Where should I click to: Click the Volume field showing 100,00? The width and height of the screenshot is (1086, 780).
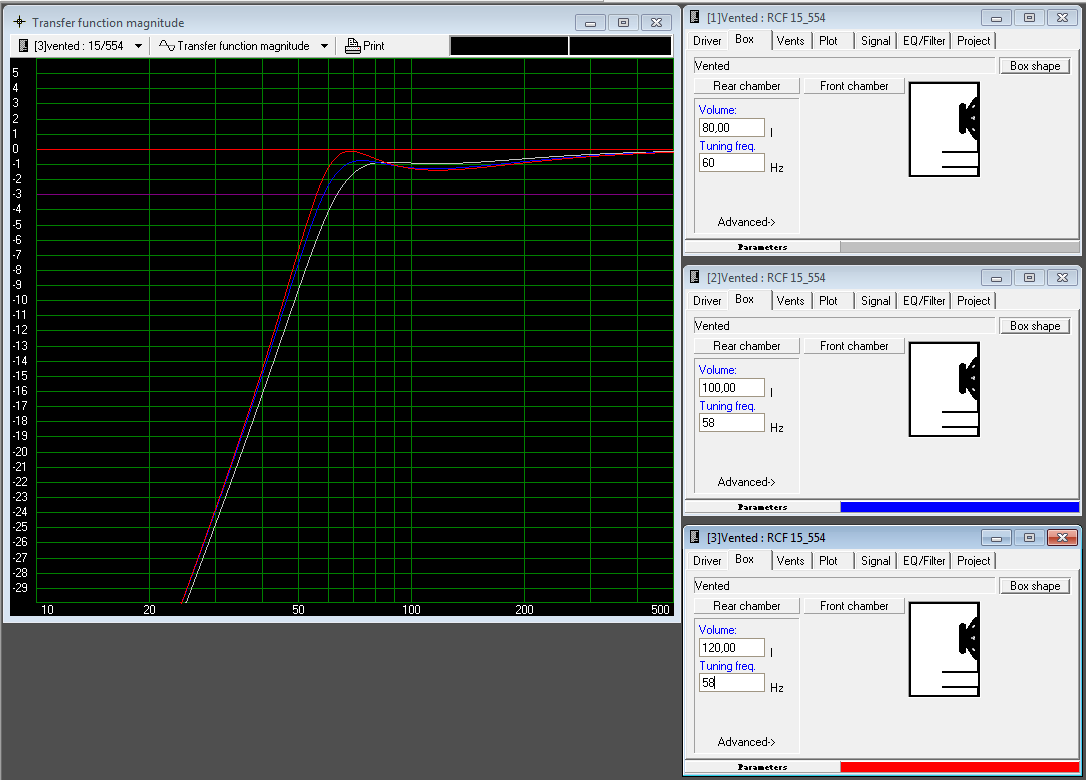coord(731,387)
